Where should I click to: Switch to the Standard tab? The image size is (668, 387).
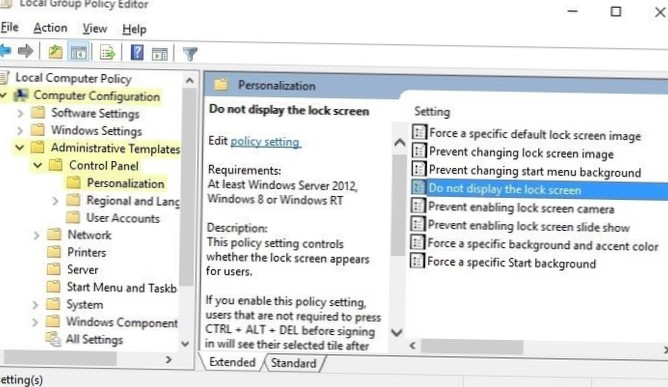[294, 363]
